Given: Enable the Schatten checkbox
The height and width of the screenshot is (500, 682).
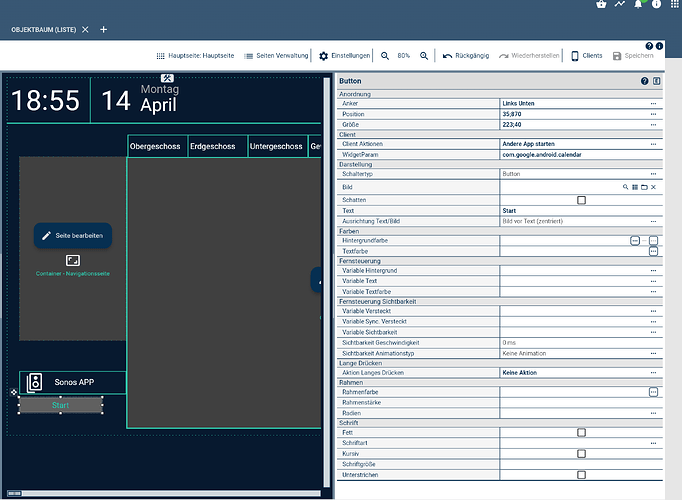Looking at the screenshot, I should (x=581, y=200).
